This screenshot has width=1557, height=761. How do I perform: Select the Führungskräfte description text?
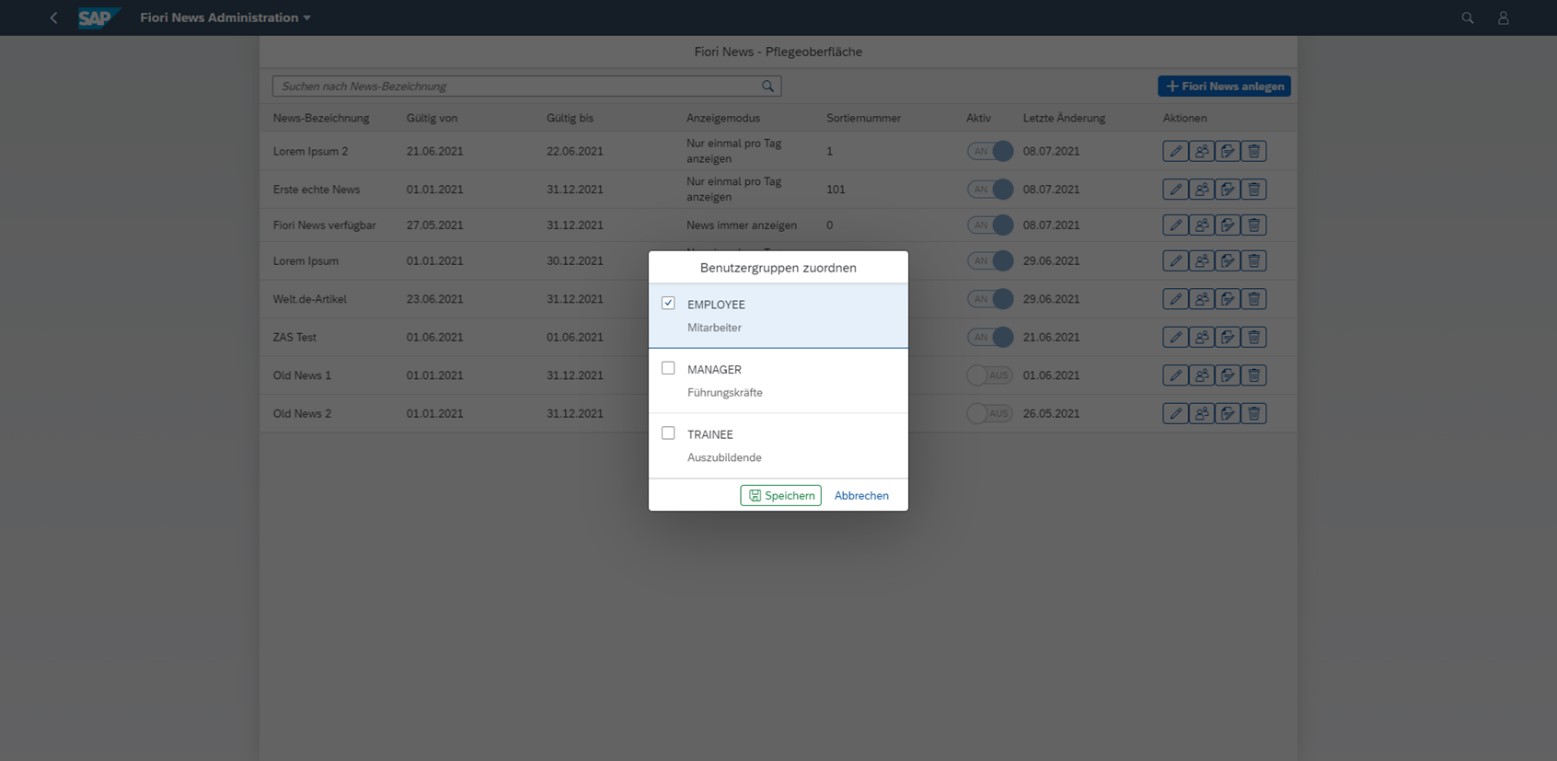(725, 393)
